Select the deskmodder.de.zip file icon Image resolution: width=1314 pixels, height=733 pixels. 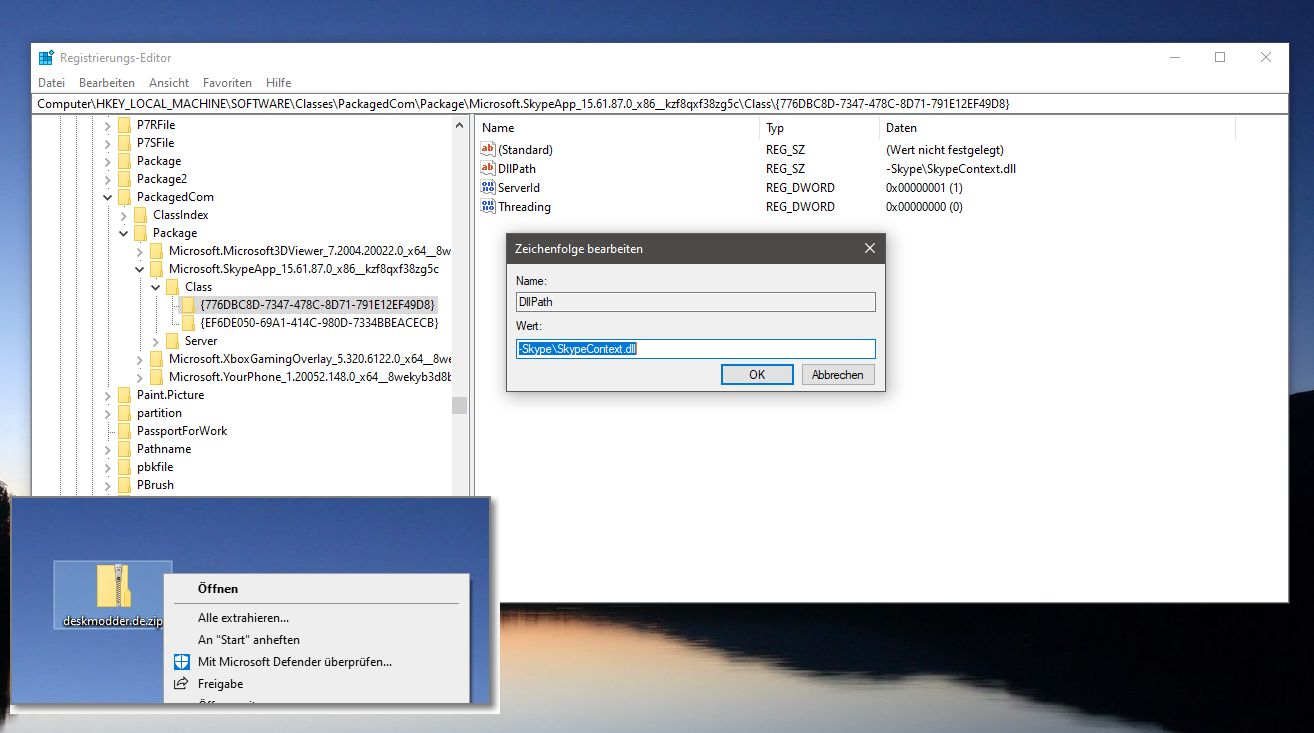click(112, 588)
